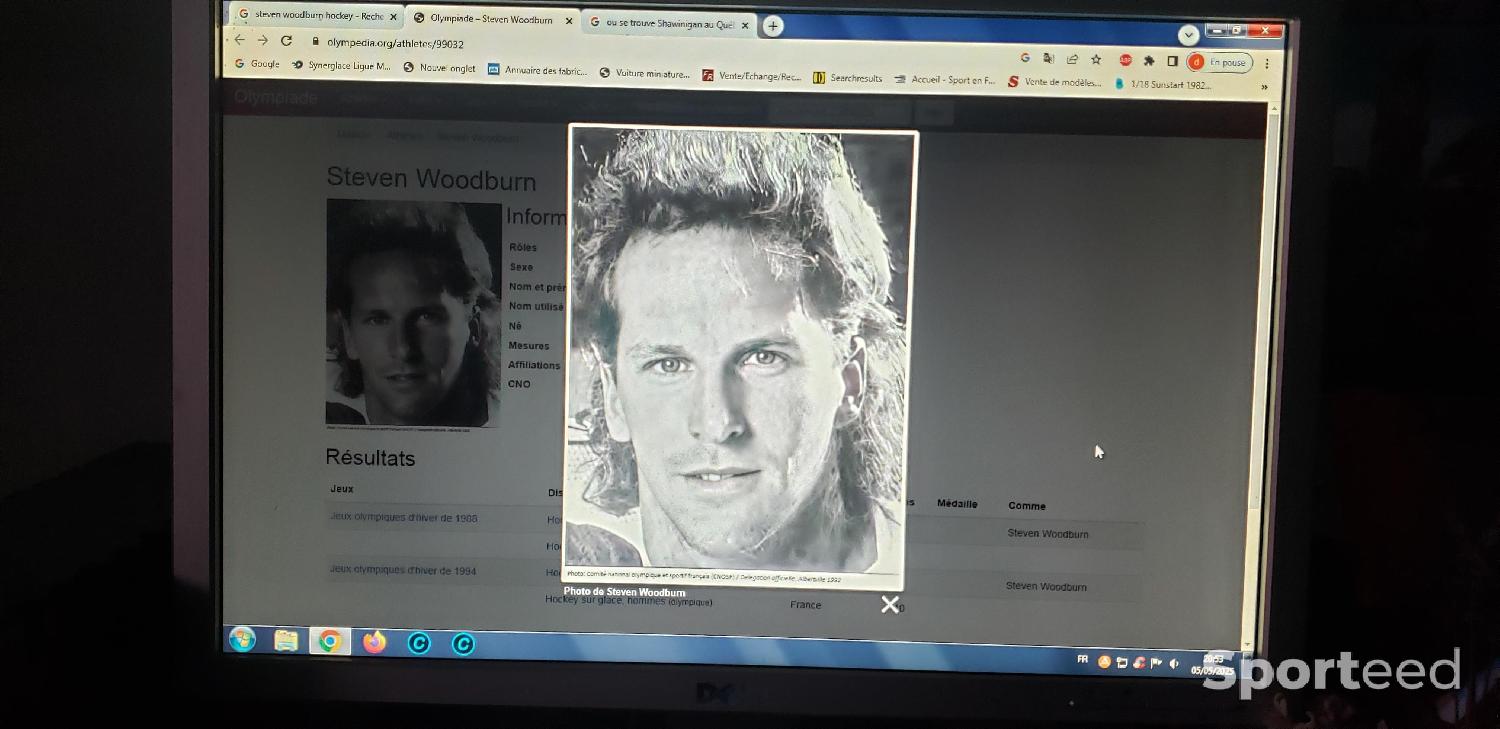Open the Extensions puzzle icon
Image resolution: width=1500 pixels, height=729 pixels.
(x=1149, y=61)
